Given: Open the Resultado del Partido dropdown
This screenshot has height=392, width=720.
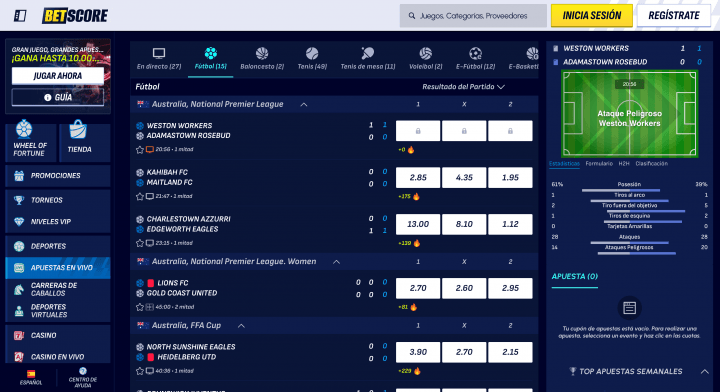Looking at the screenshot, I should tap(463, 87).
